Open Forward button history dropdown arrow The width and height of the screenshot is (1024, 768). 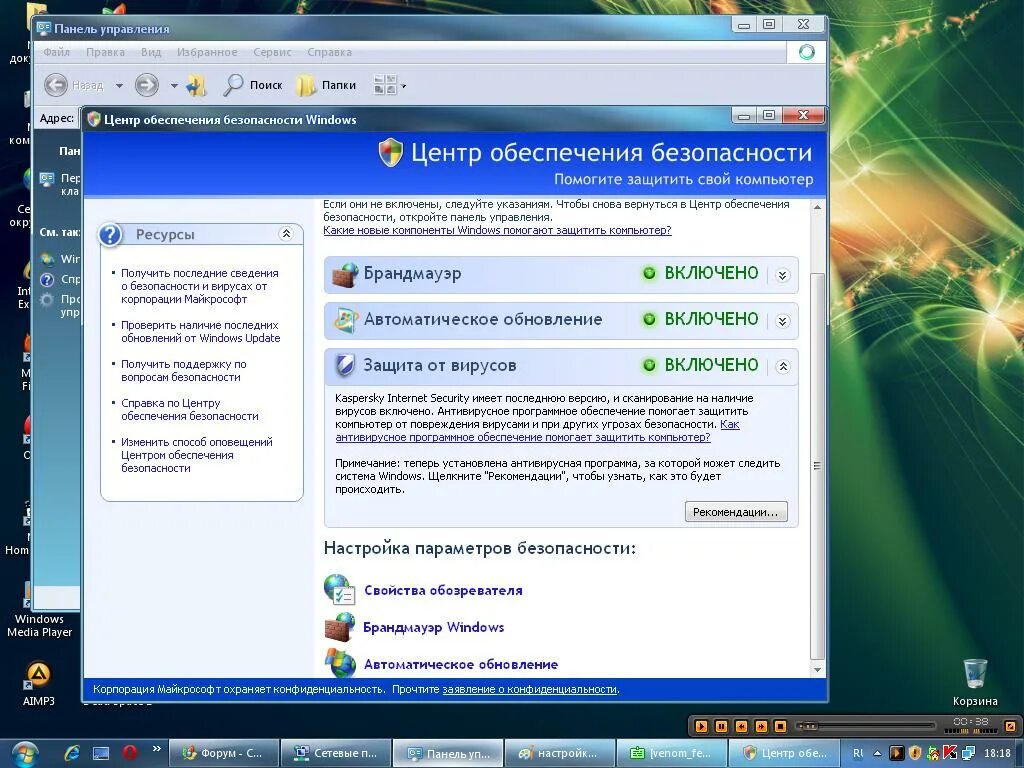[x=174, y=86]
